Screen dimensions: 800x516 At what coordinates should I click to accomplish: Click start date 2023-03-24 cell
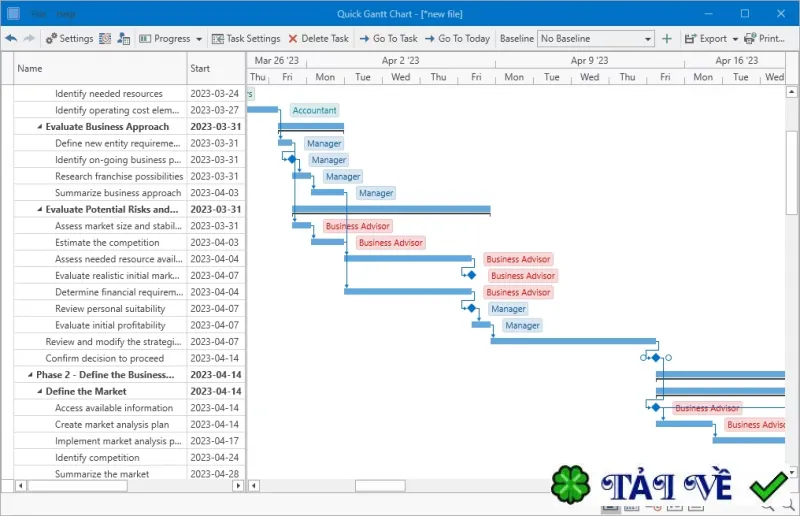[x=215, y=93]
